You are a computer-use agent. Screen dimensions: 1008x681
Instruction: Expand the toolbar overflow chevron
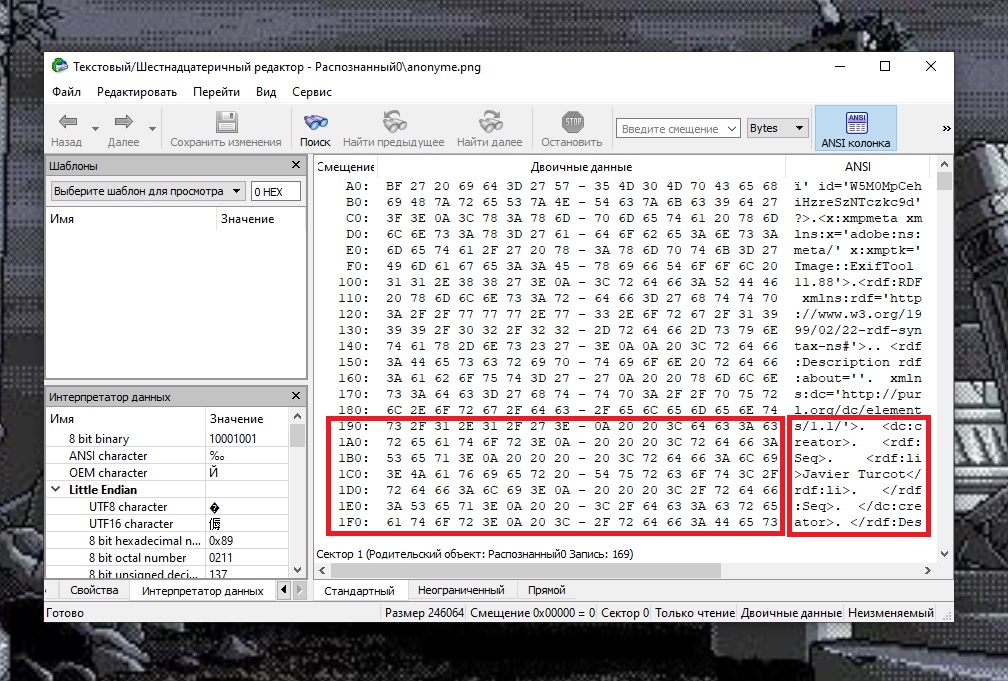coord(946,129)
